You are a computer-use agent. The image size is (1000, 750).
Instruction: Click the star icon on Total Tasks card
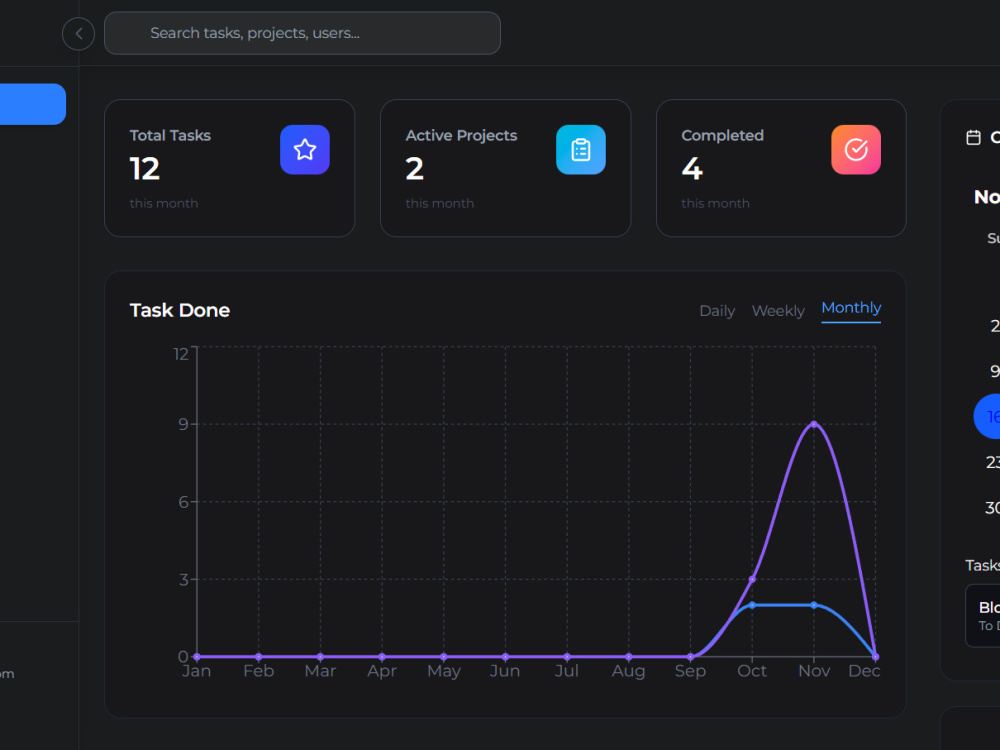(305, 150)
